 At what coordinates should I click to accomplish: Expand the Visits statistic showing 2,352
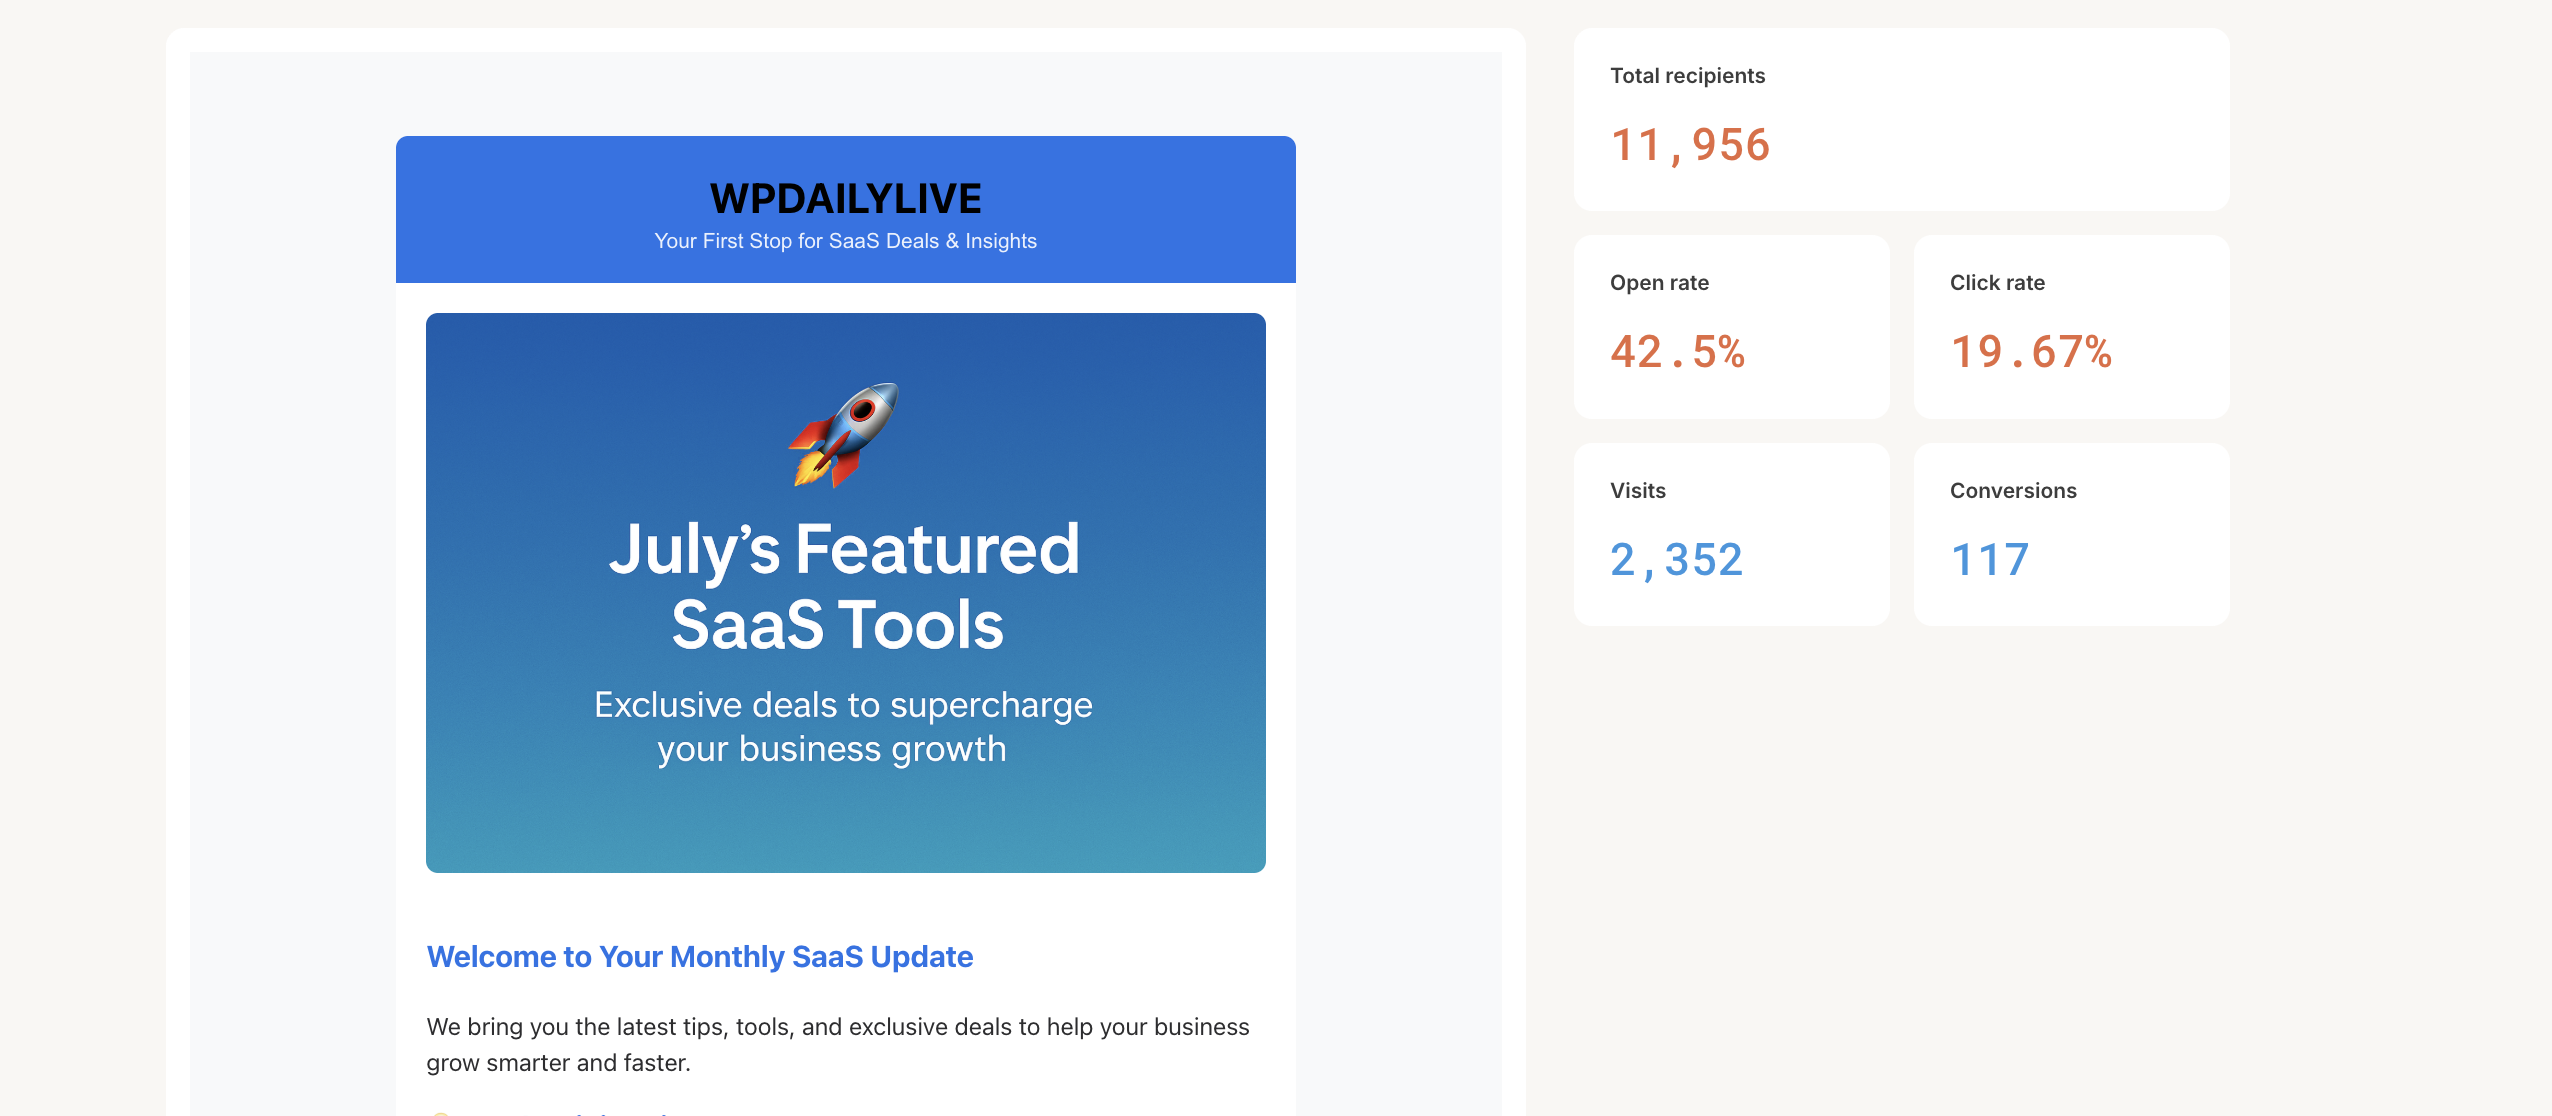click(1676, 560)
